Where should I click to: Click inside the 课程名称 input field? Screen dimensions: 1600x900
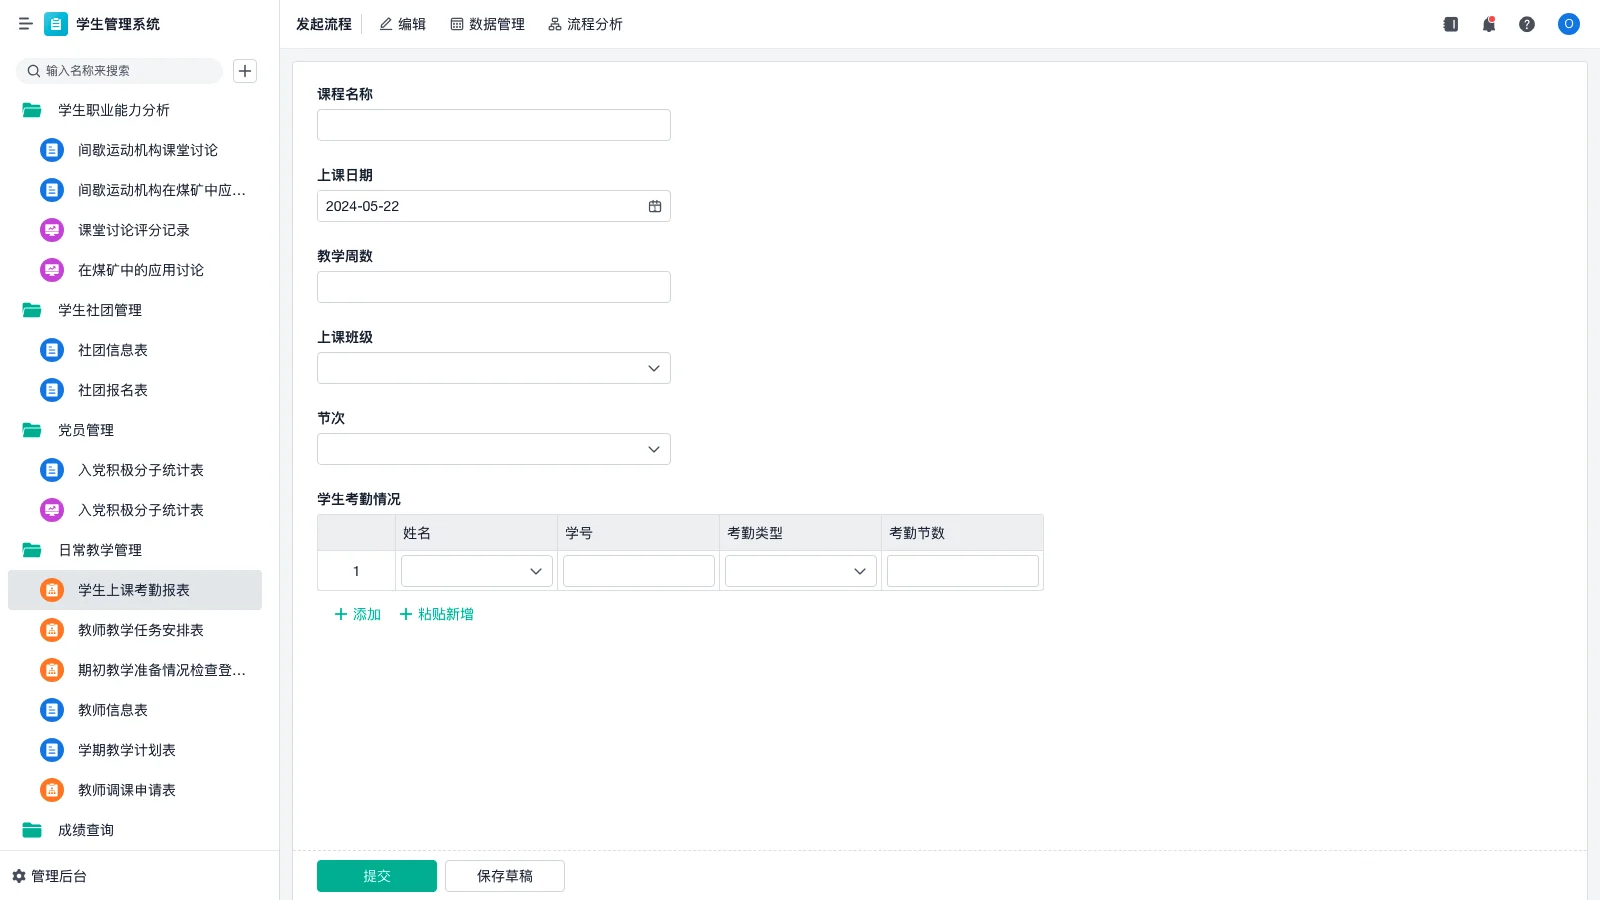[493, 124]
